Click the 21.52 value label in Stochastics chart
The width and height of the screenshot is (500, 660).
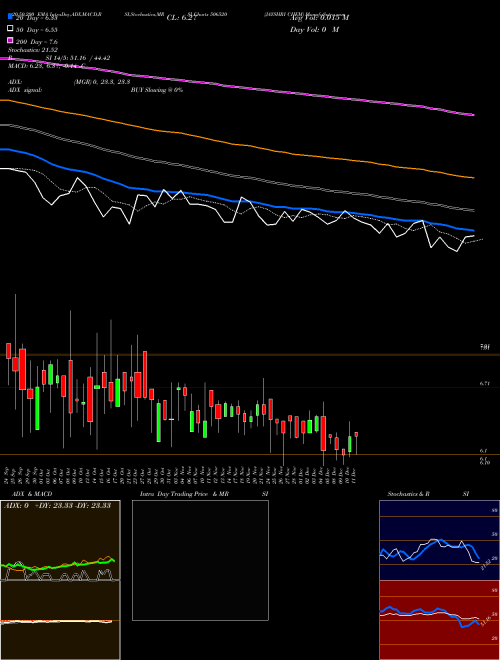pyautogui.click(x=485, y=564)
